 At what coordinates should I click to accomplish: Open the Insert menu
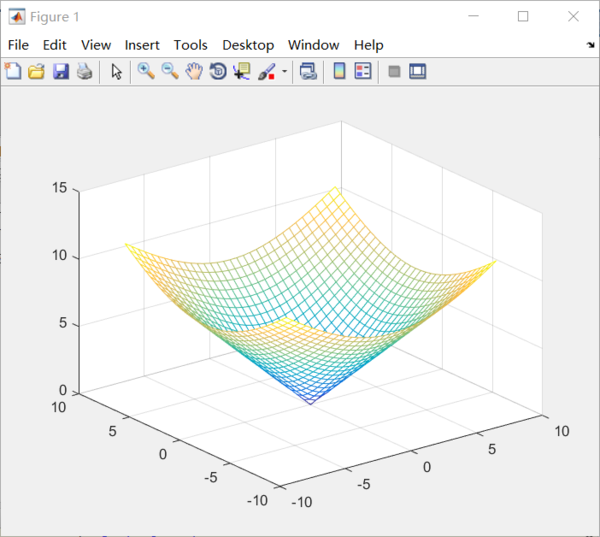click(142, 45)
